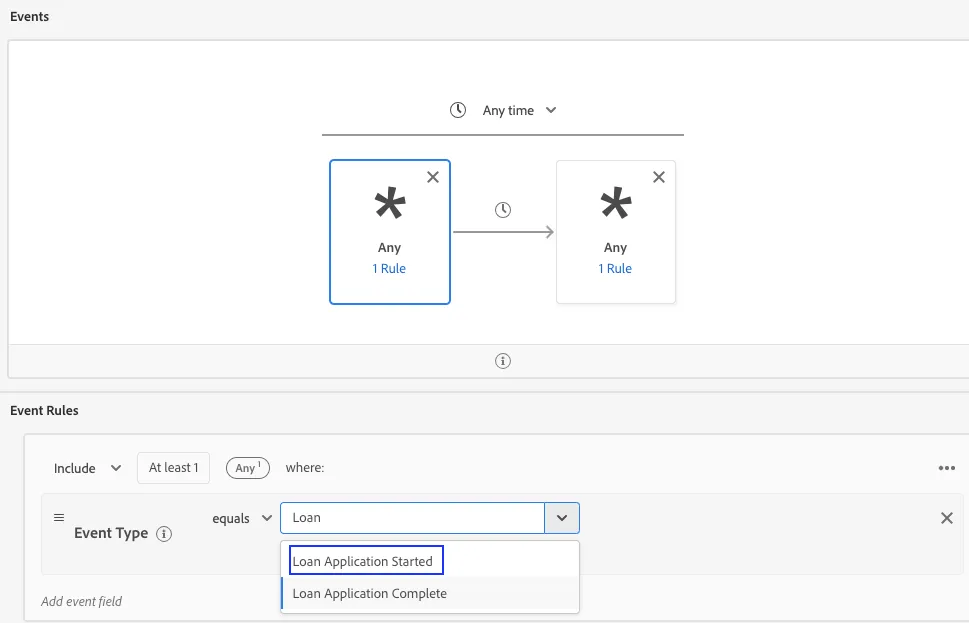Change the equals operator dropdown
This screenshot has height=623, width=969.
(x=242, y=518)
